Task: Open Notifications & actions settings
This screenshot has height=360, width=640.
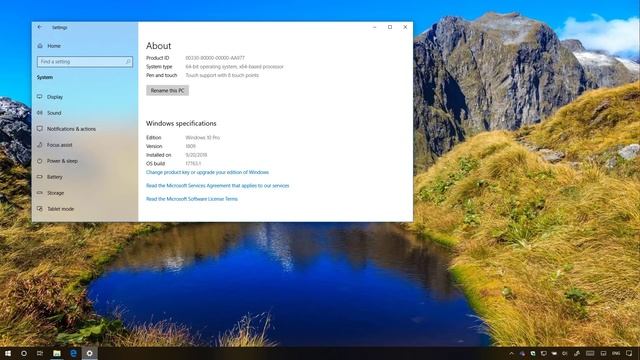Action: coord(67,129)
